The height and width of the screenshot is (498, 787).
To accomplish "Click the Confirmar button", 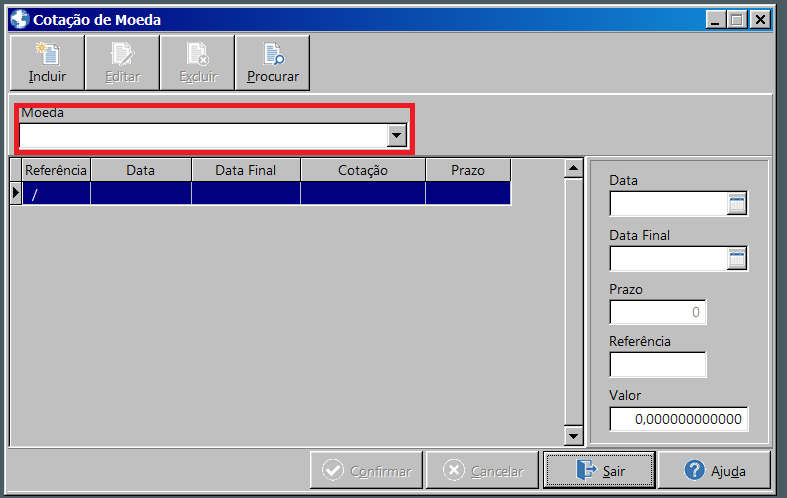I will pos(367,470).
